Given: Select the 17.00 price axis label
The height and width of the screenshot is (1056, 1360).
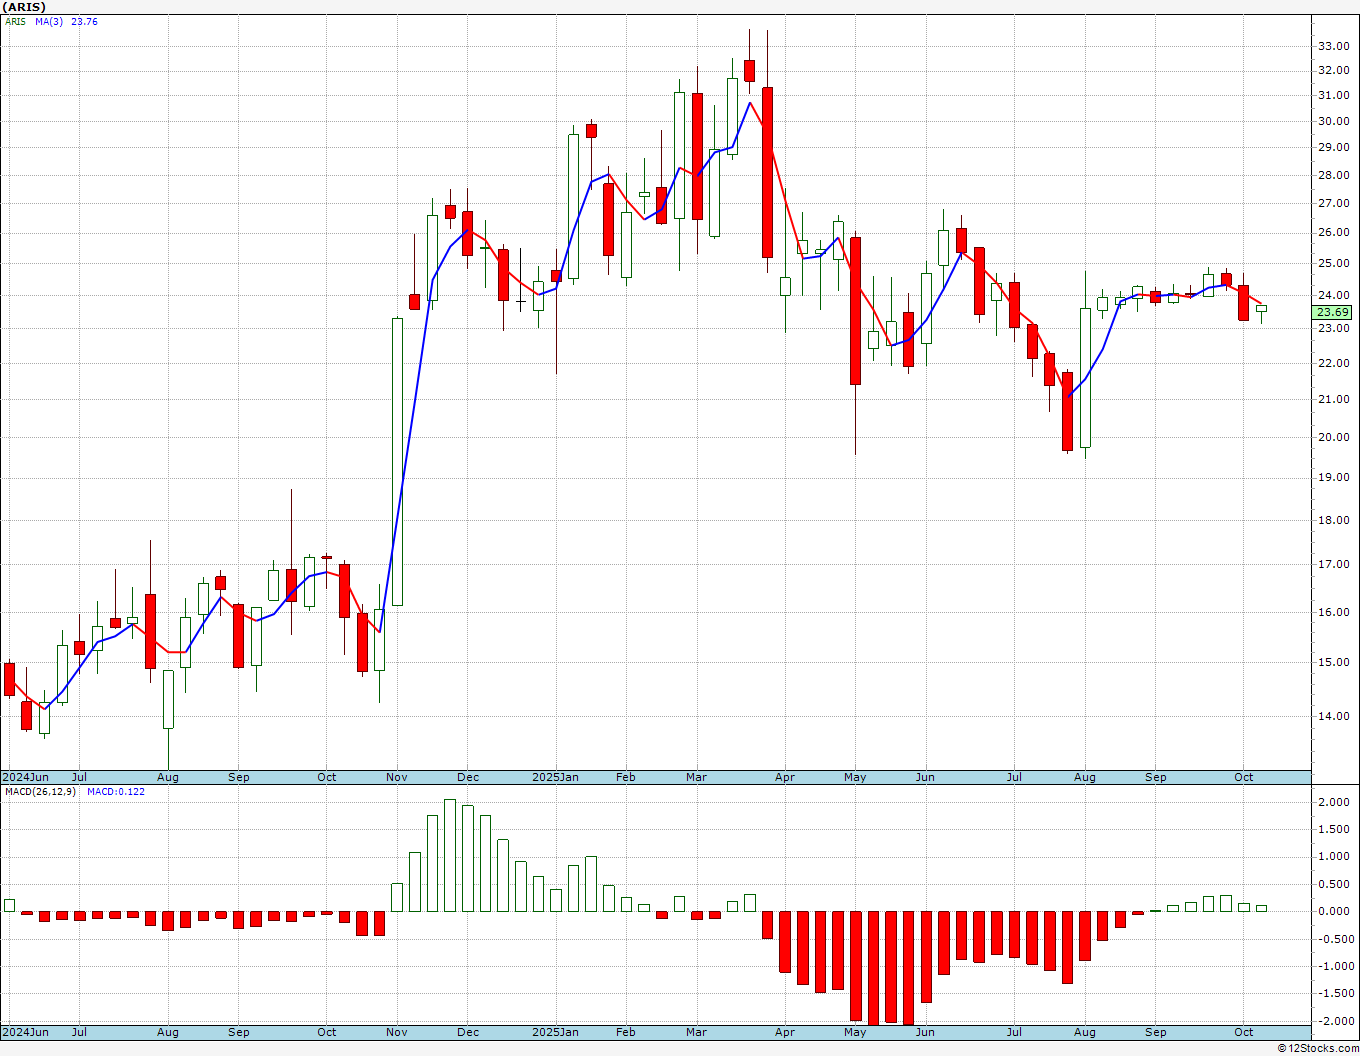Looking at the screenshot, I should point(1333,565).
